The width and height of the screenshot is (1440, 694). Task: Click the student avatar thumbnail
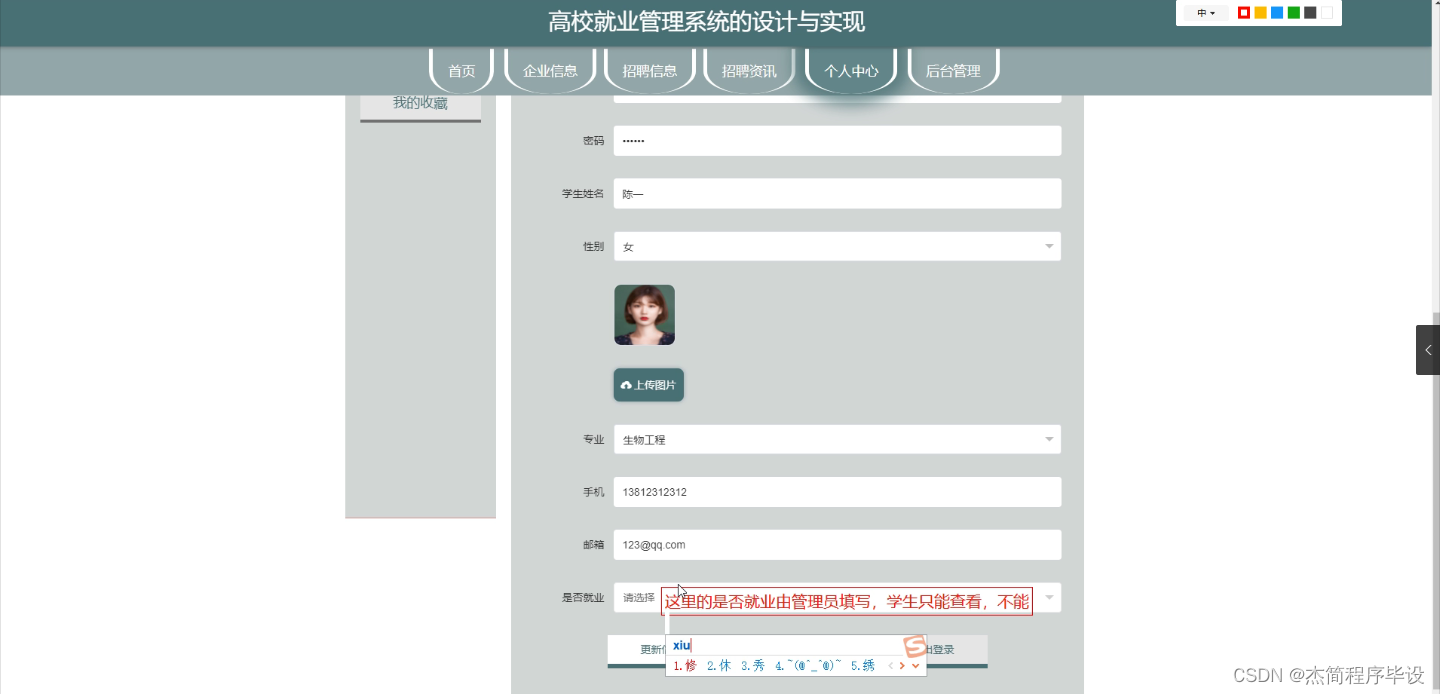point(643,314)
